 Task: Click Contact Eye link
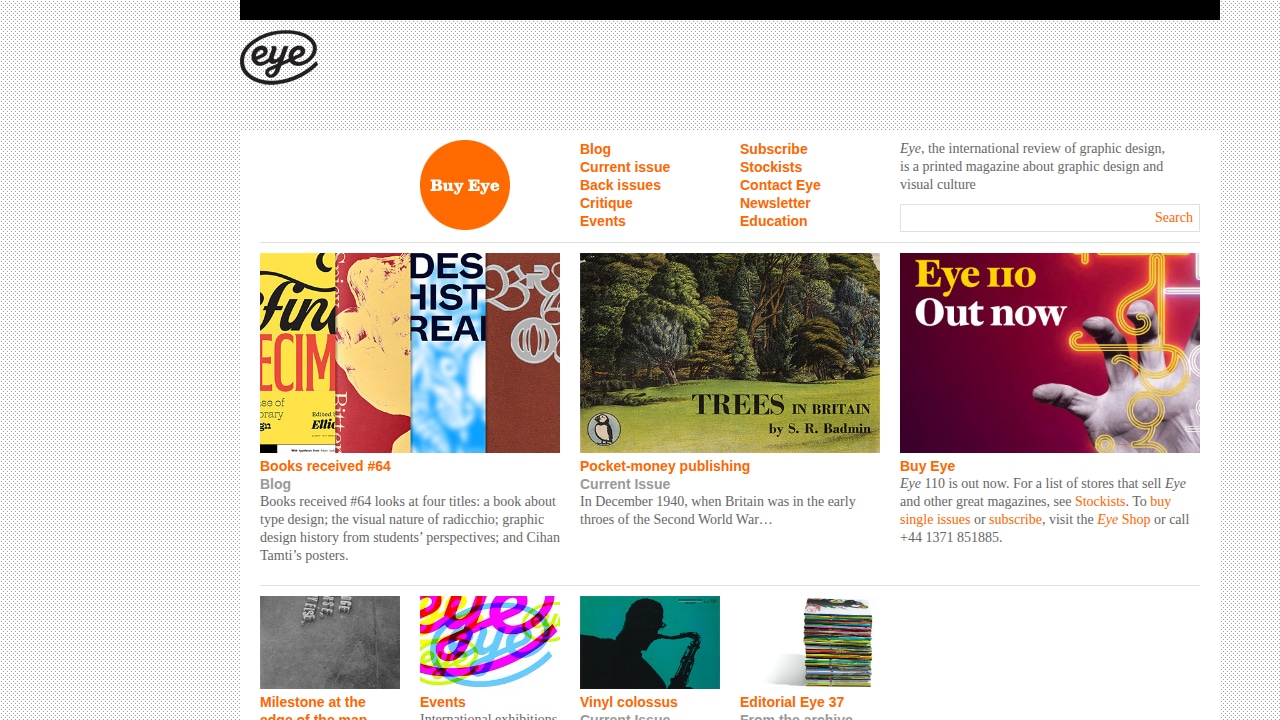(780, 185)
